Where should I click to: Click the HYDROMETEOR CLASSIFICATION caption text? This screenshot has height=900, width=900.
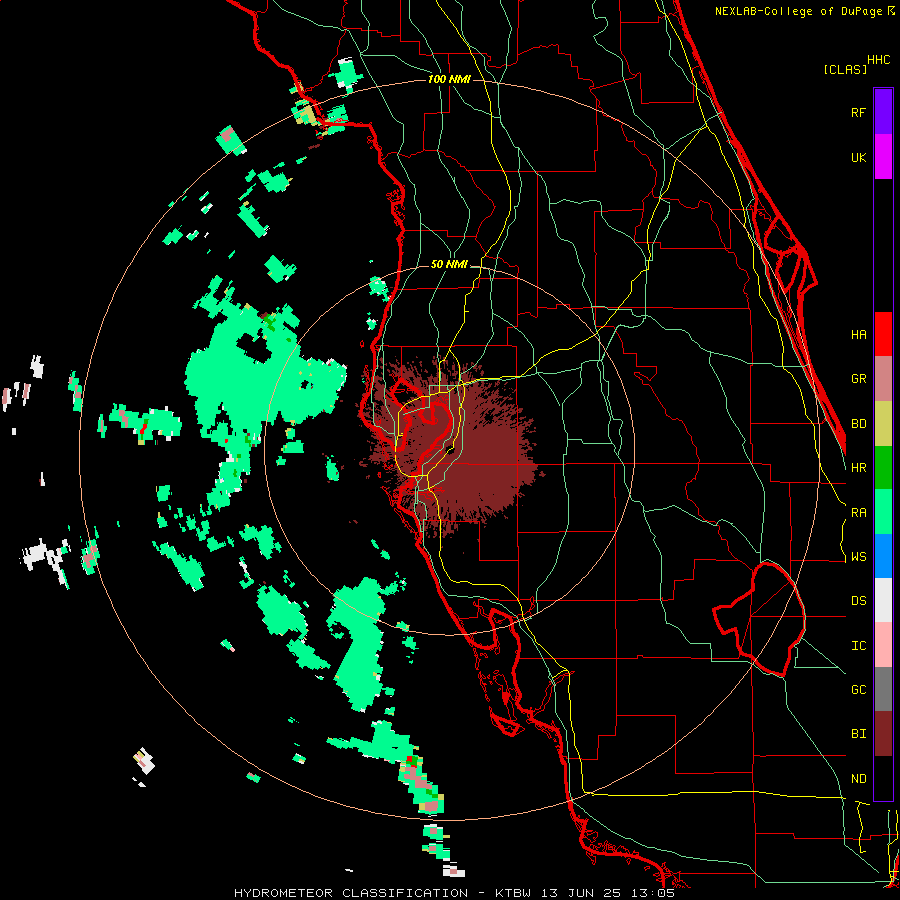pyautogui.click(x=351, y=893)
